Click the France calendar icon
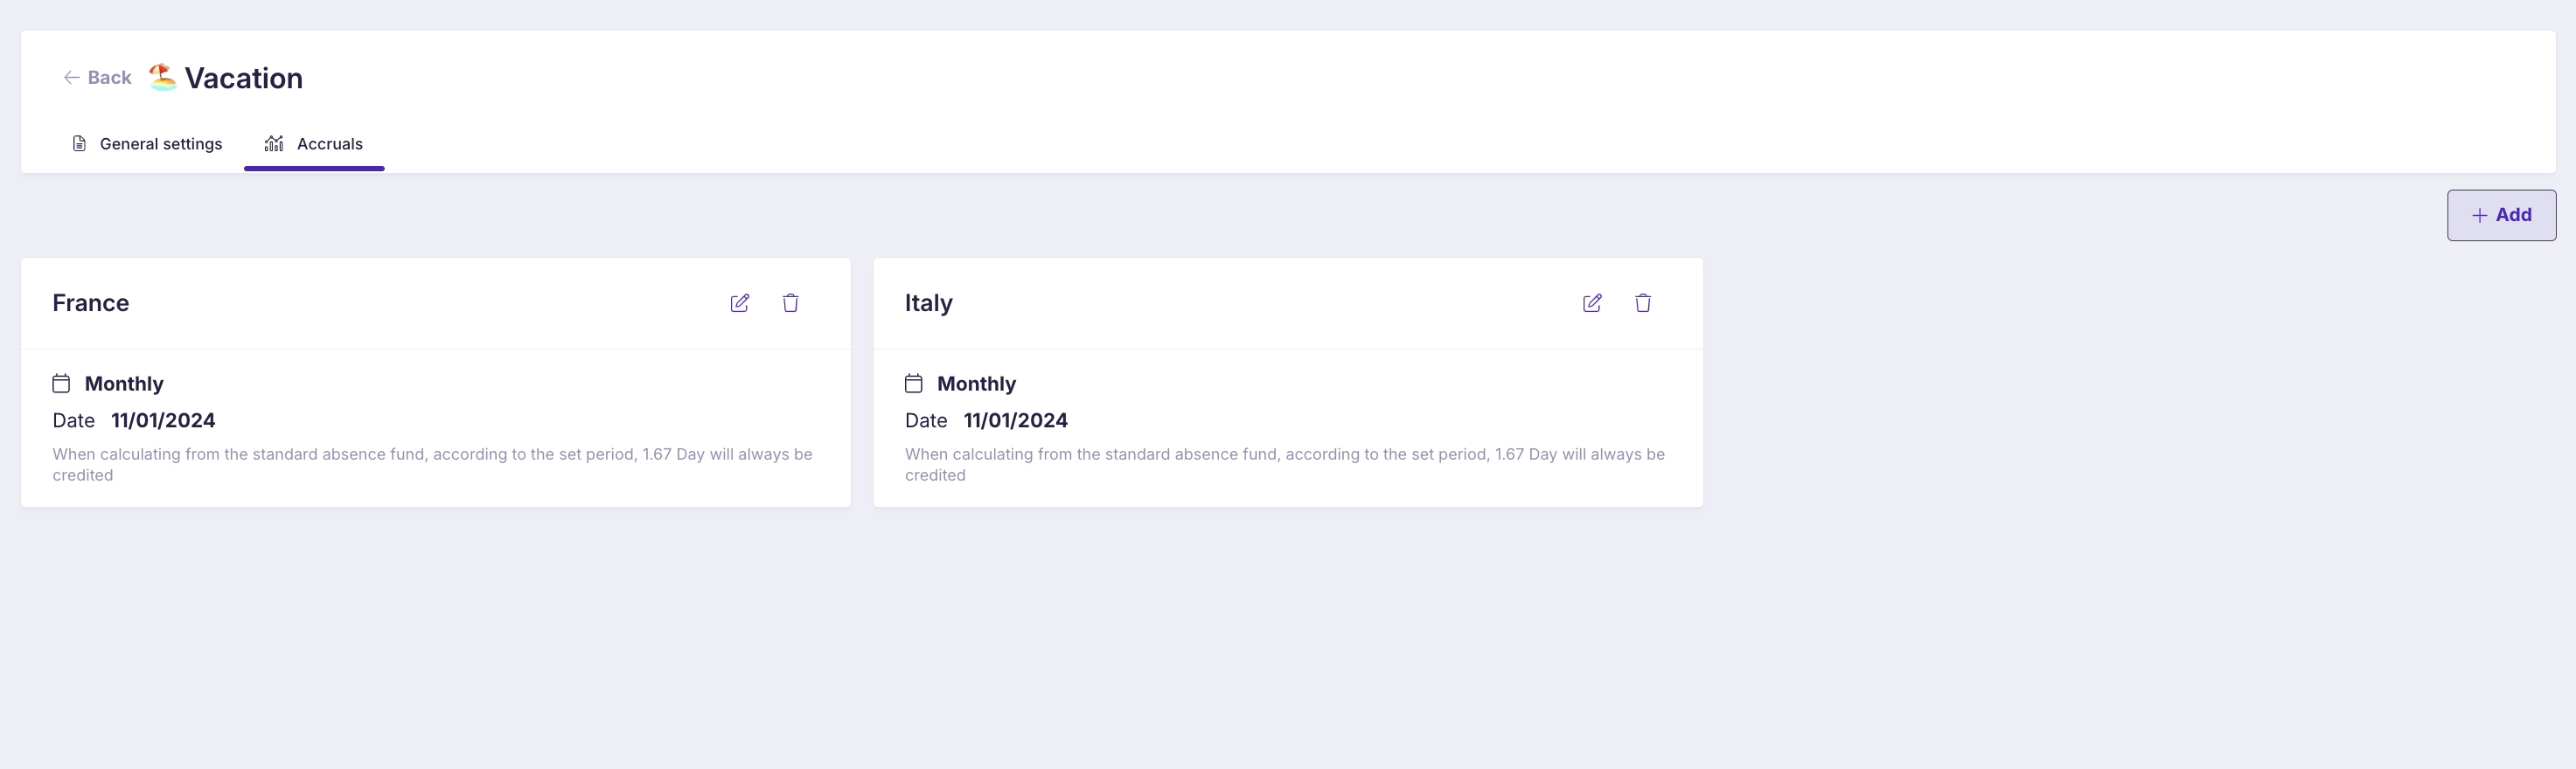The height and width of the screenshot is (769, 2576). click(x=61, y=383)
